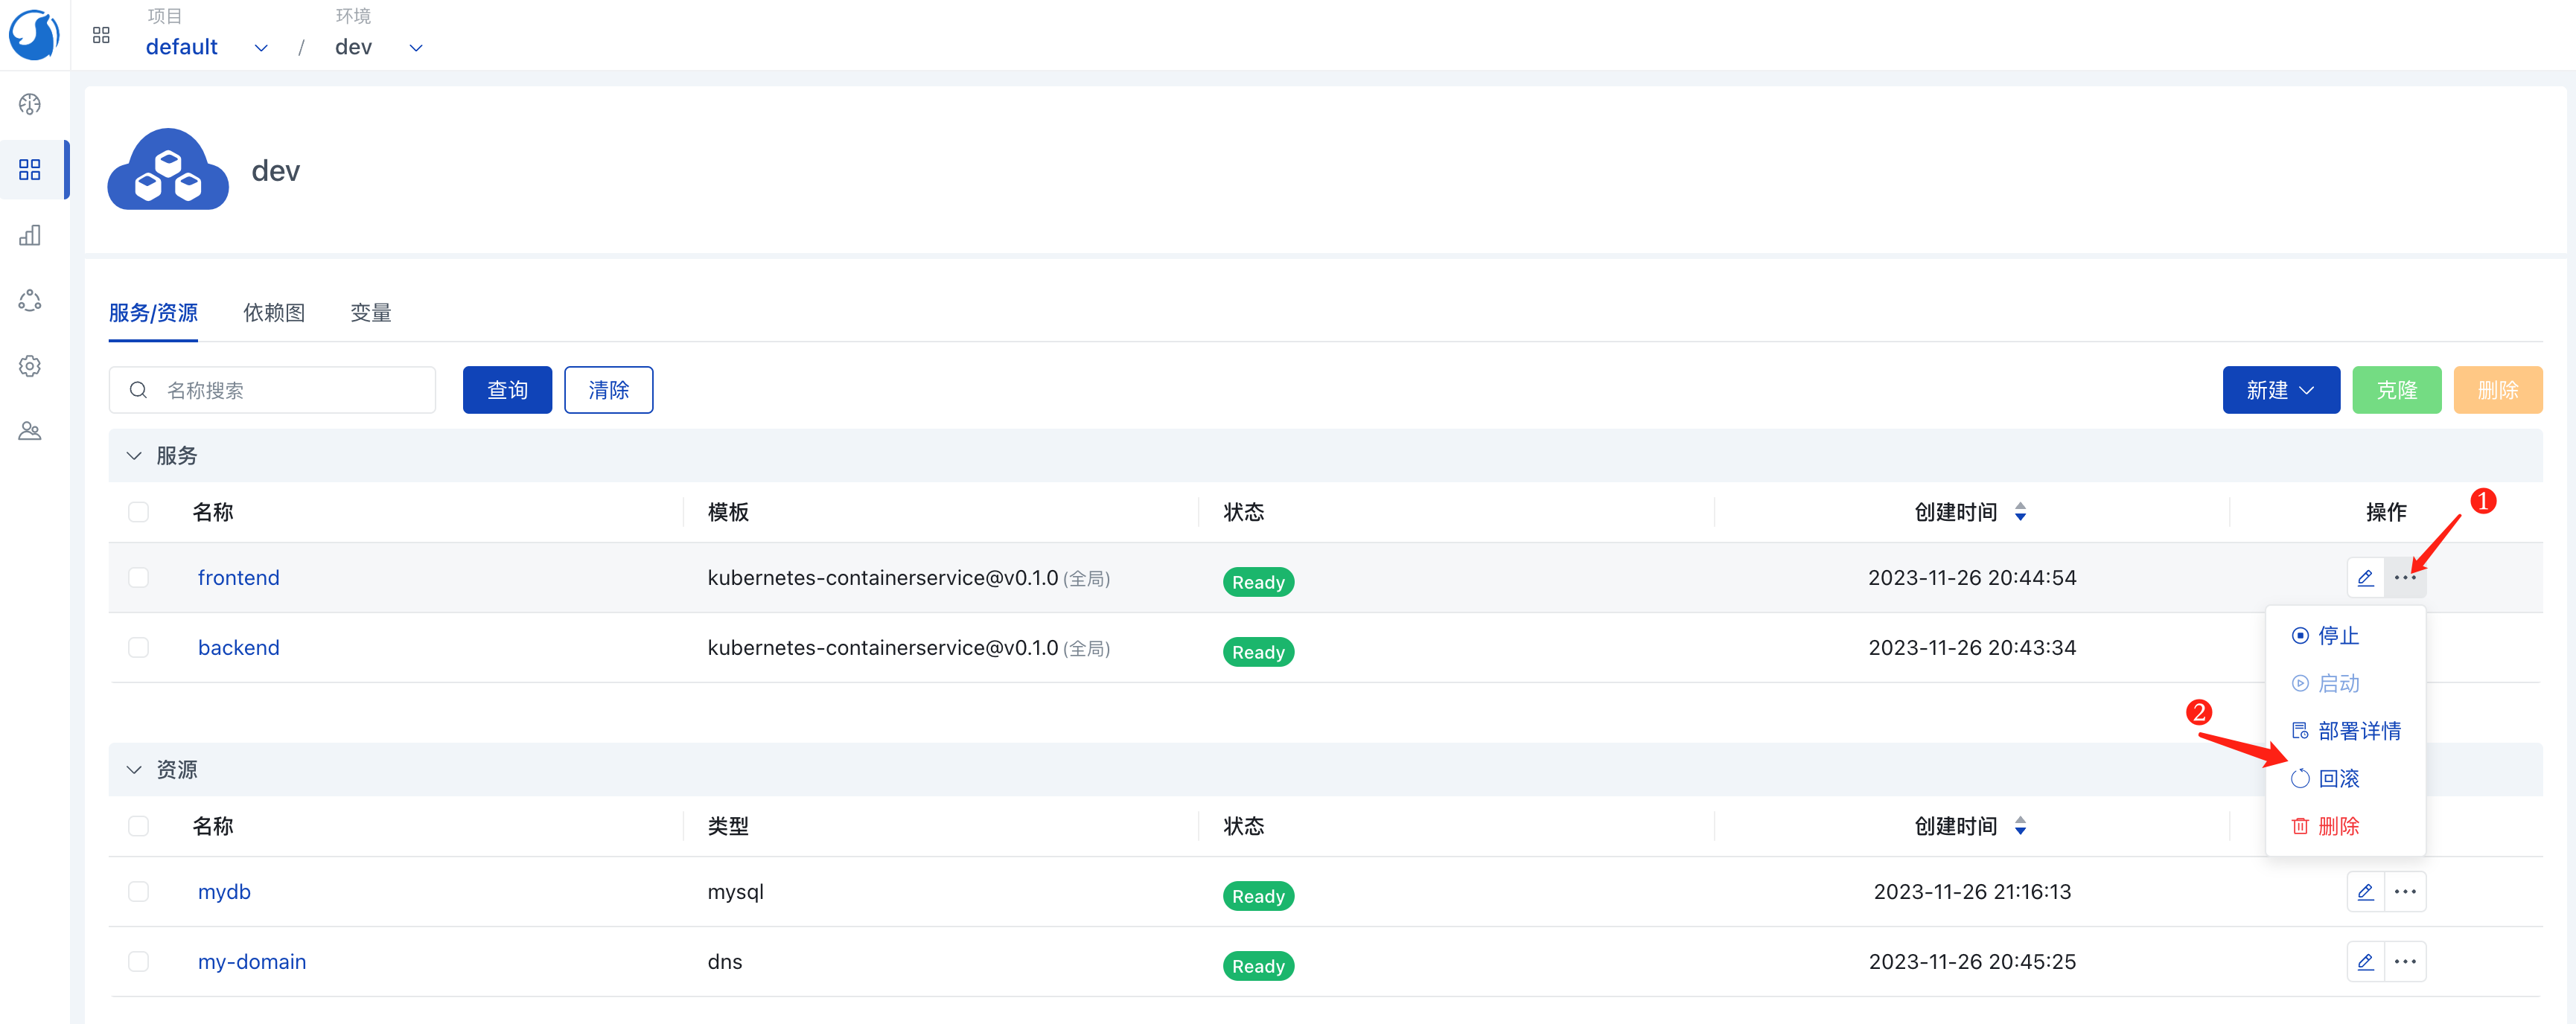Click the 清除 clear button

pyautogui.click(x=608, y=390)
